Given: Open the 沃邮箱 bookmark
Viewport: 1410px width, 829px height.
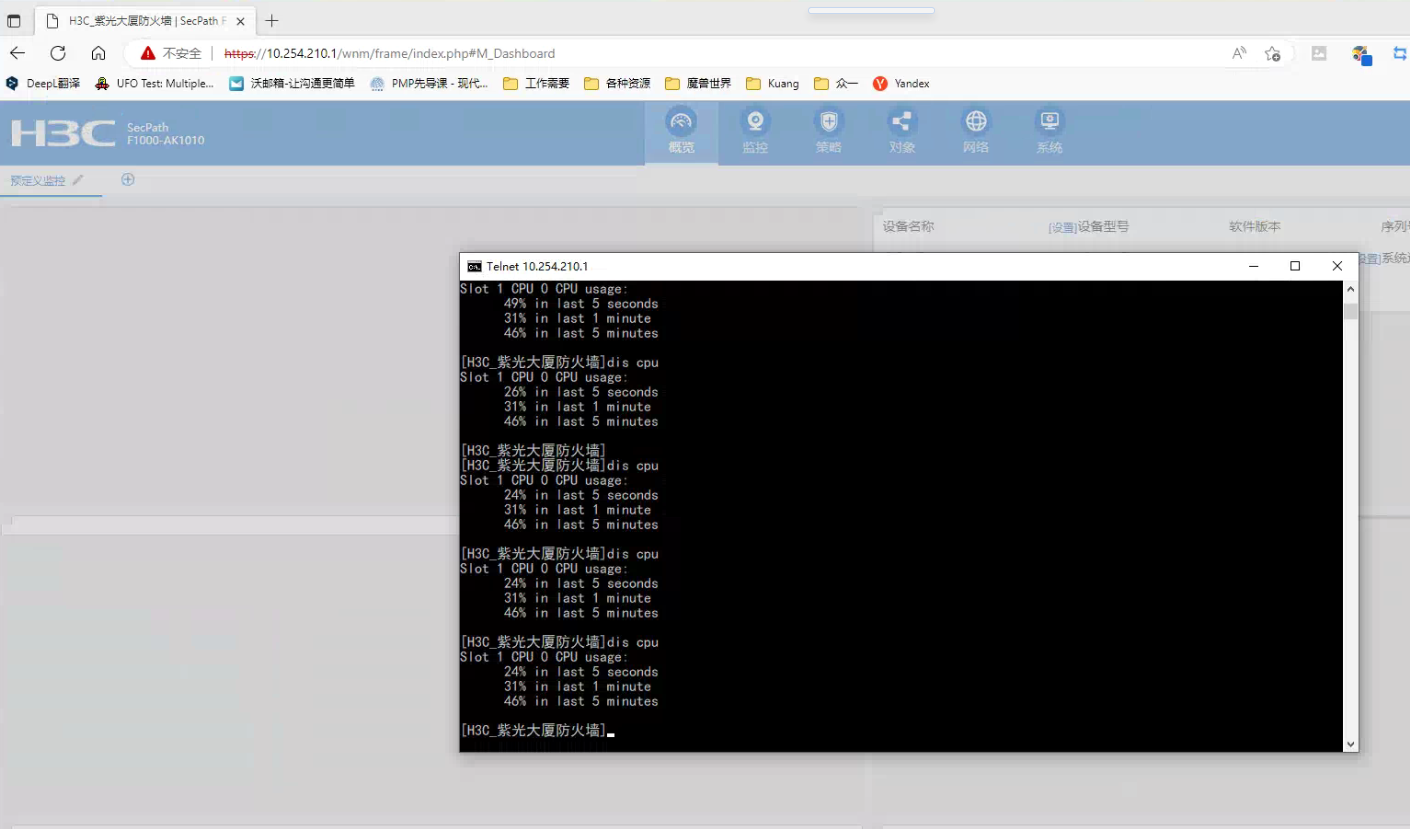Looking at the screenshot, I should pos(292,84).
